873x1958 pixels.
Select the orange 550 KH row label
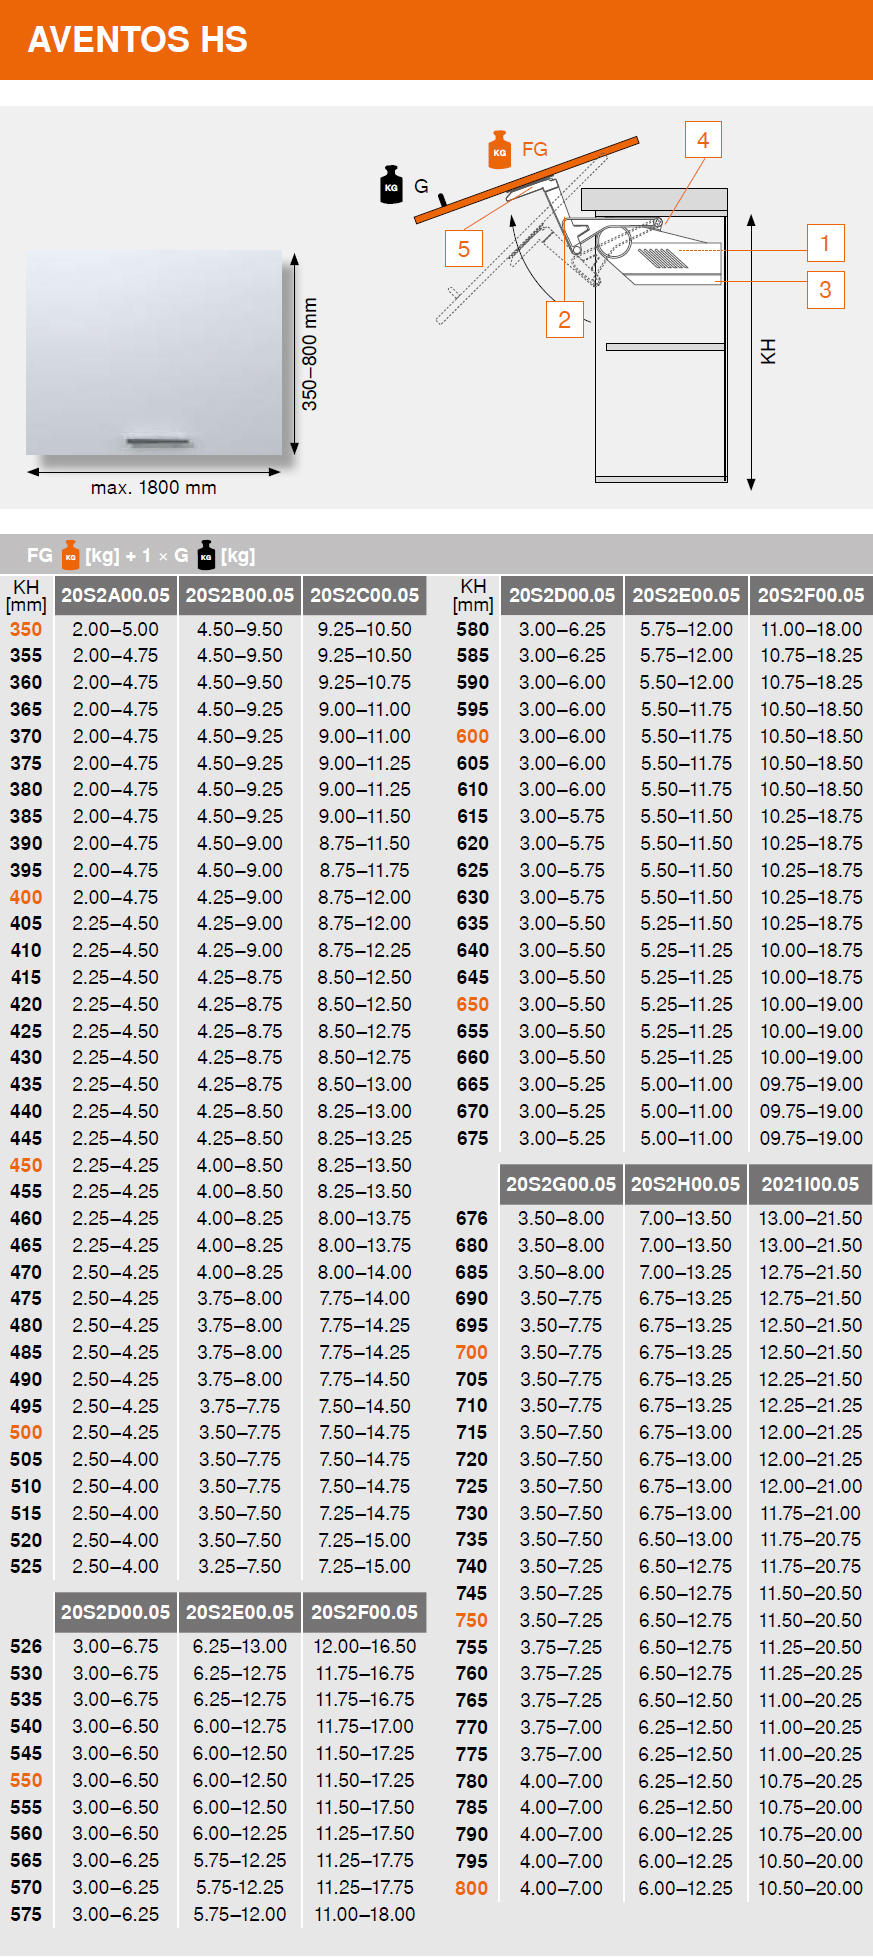tap(26, 1780)
